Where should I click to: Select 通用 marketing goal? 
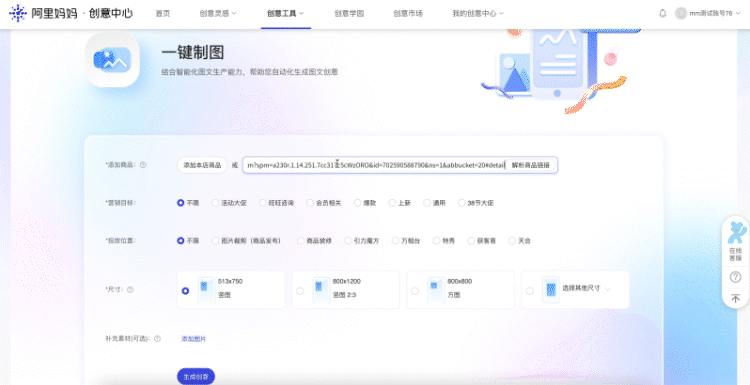pyautogui.click(x=427, y=203)
